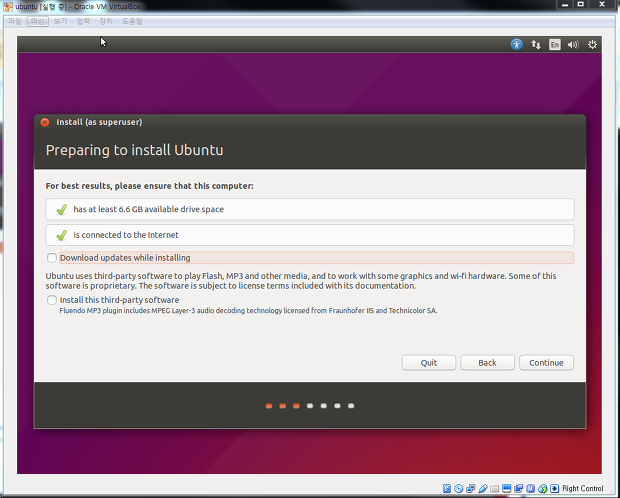Enable Download updates while installing checkbox
This screenshot has width=620, height=498.
click(52, 258)
